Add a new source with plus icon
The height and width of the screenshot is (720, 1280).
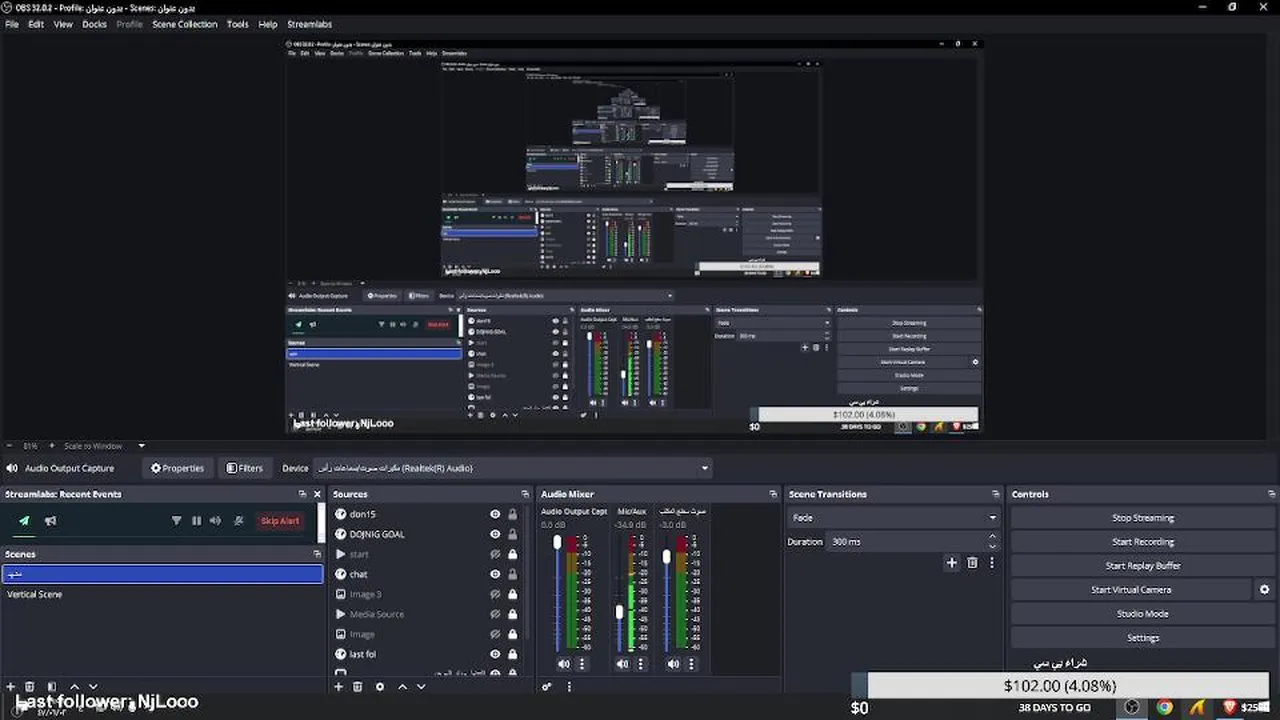point(339,687)
